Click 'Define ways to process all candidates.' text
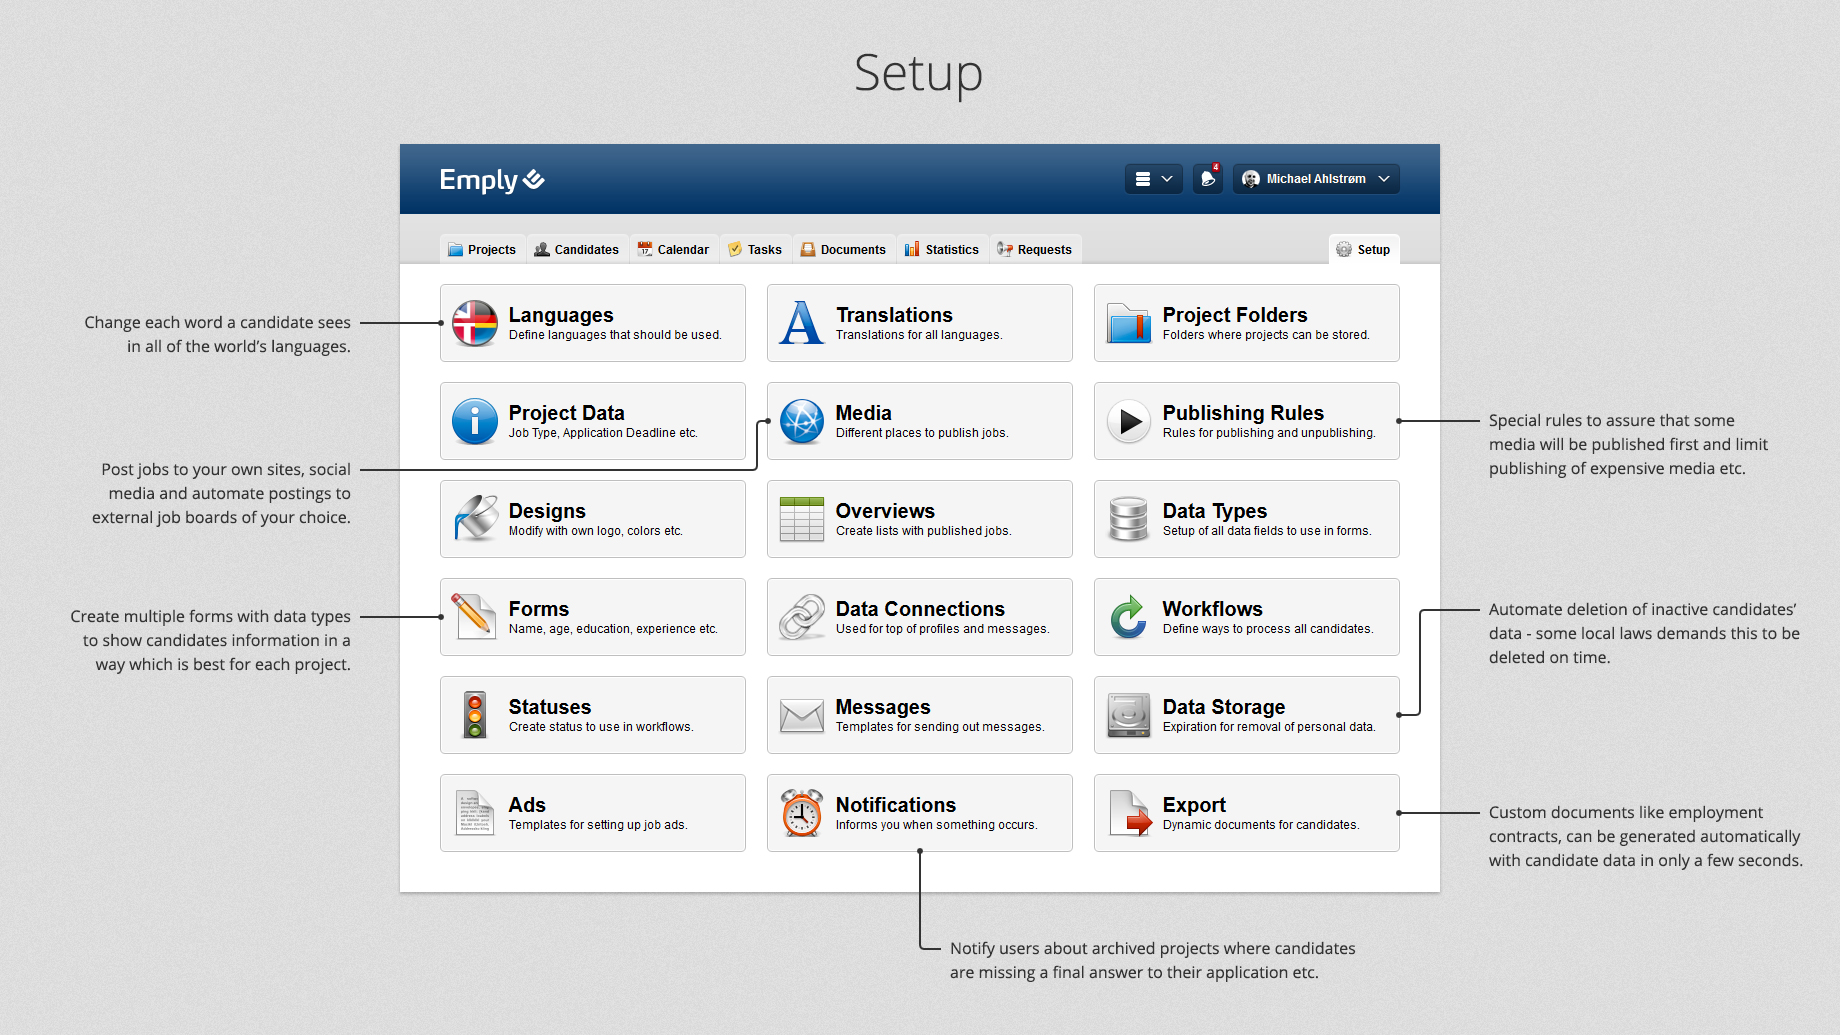The image size is (1840, 1035). pos(1268,629)
